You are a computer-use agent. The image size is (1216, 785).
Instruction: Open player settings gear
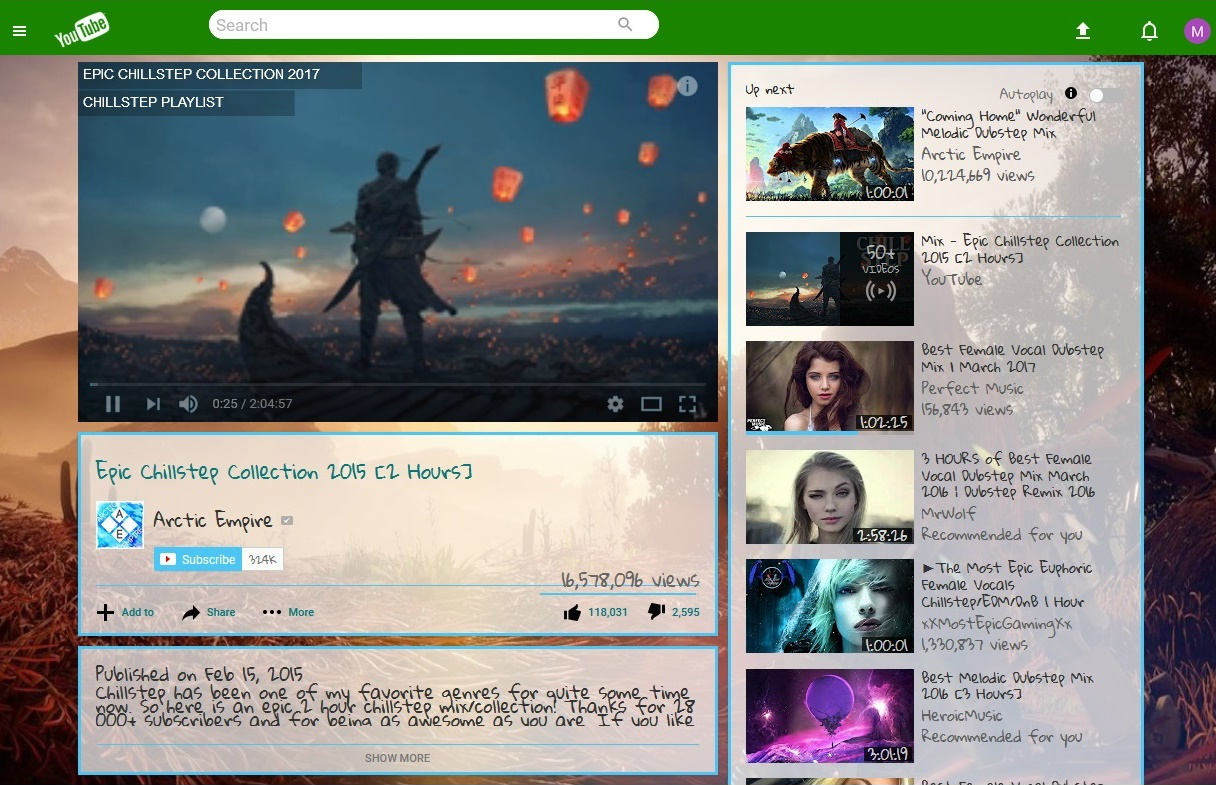click(615, 404)
